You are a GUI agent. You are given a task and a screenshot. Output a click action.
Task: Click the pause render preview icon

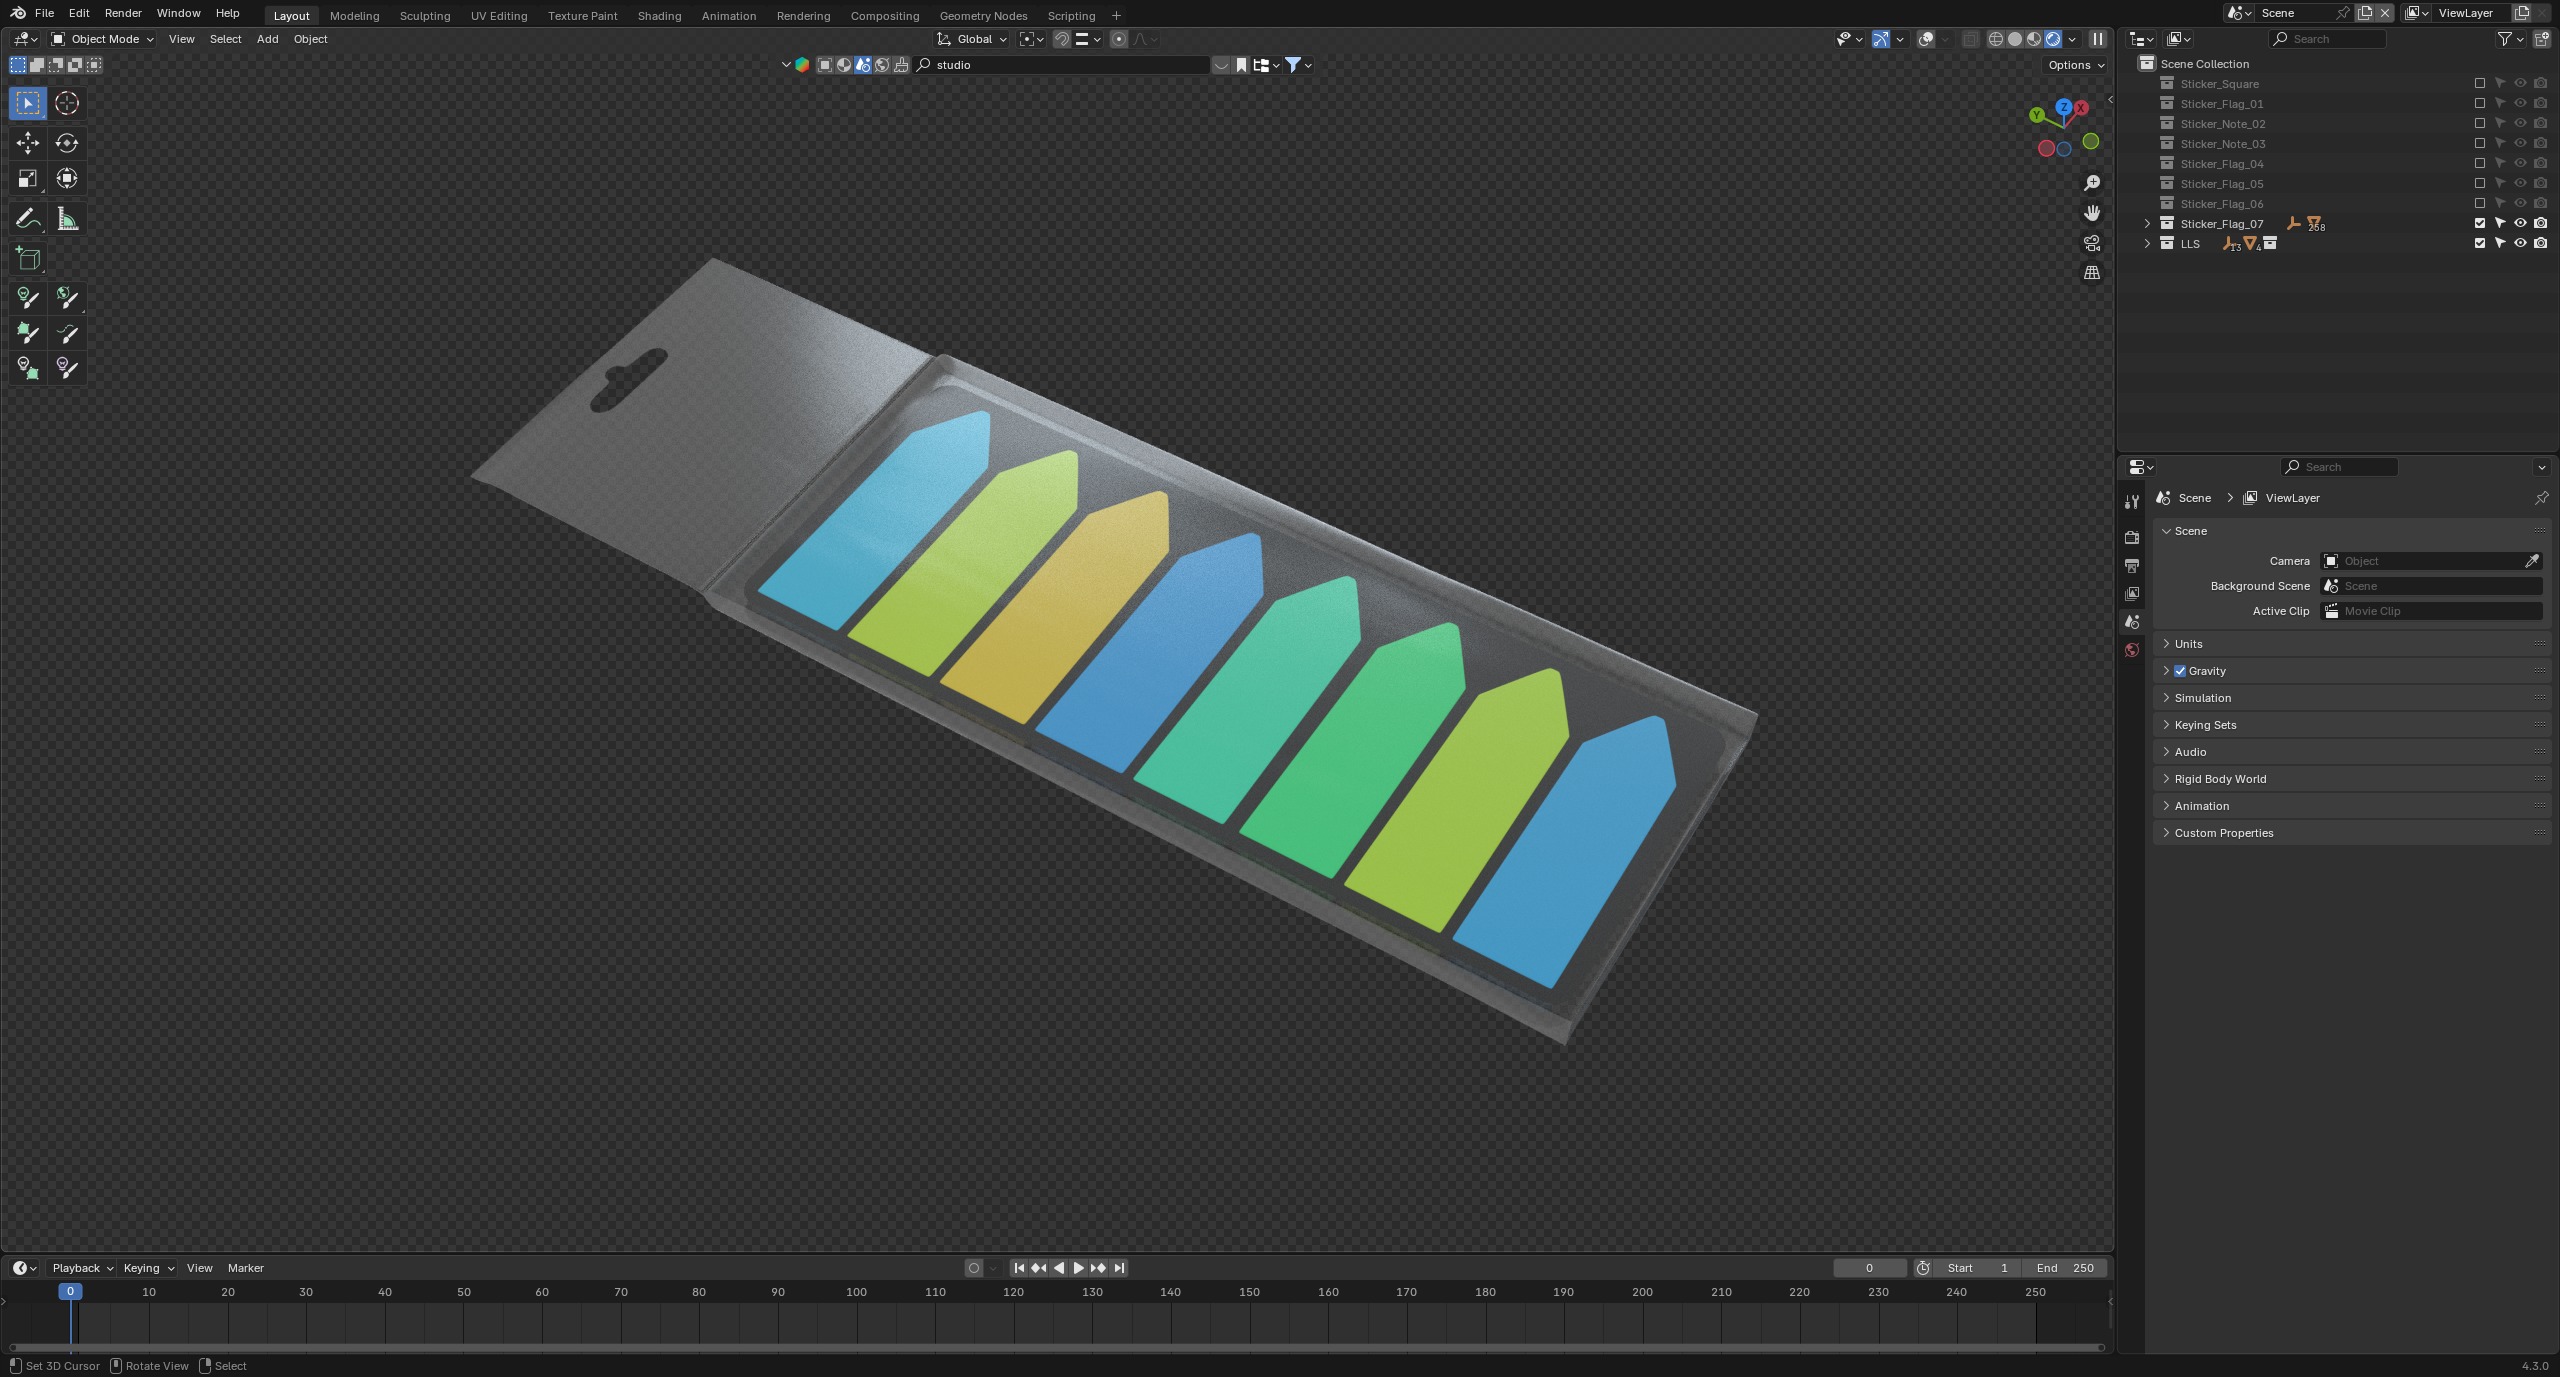2098,39
